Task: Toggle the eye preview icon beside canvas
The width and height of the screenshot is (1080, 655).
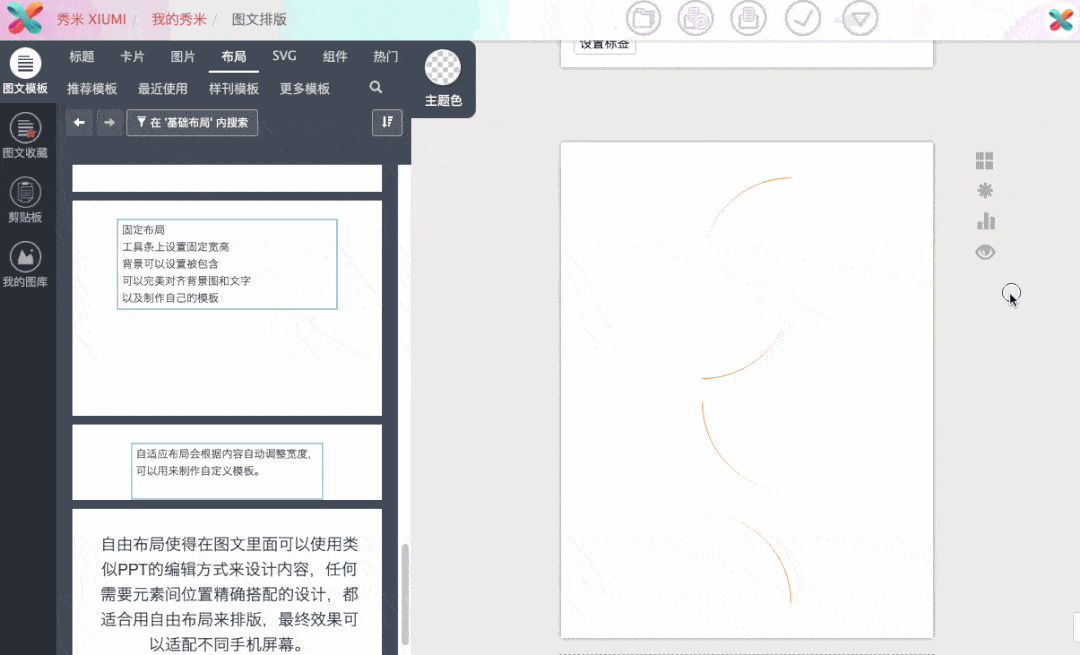Action: pyautogui.click(x=986, y=252)
